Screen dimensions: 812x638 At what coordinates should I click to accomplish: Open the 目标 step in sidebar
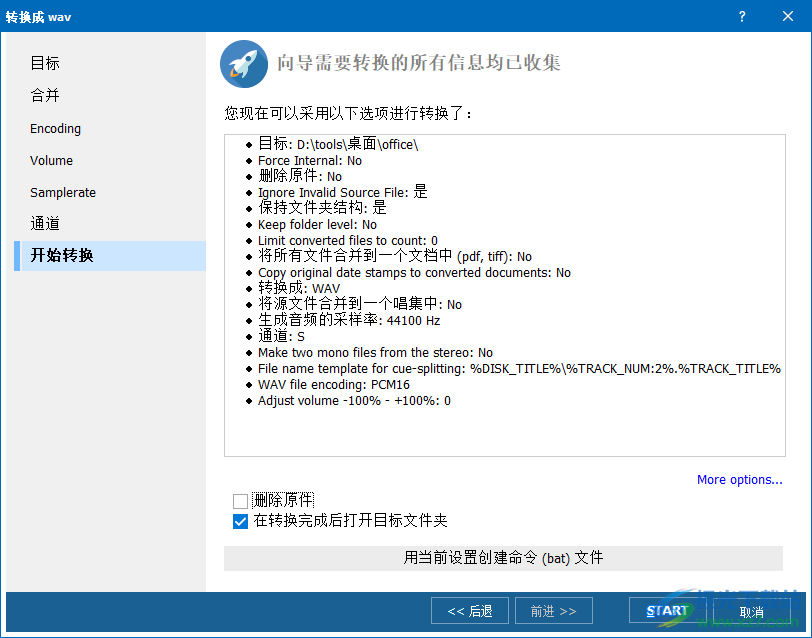coord(45,63)
